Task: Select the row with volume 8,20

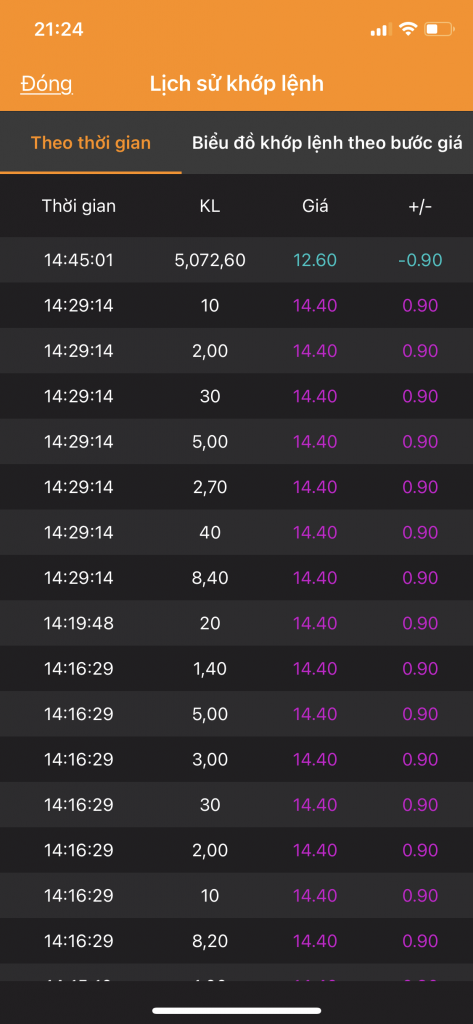Action: tap(236, 941)
